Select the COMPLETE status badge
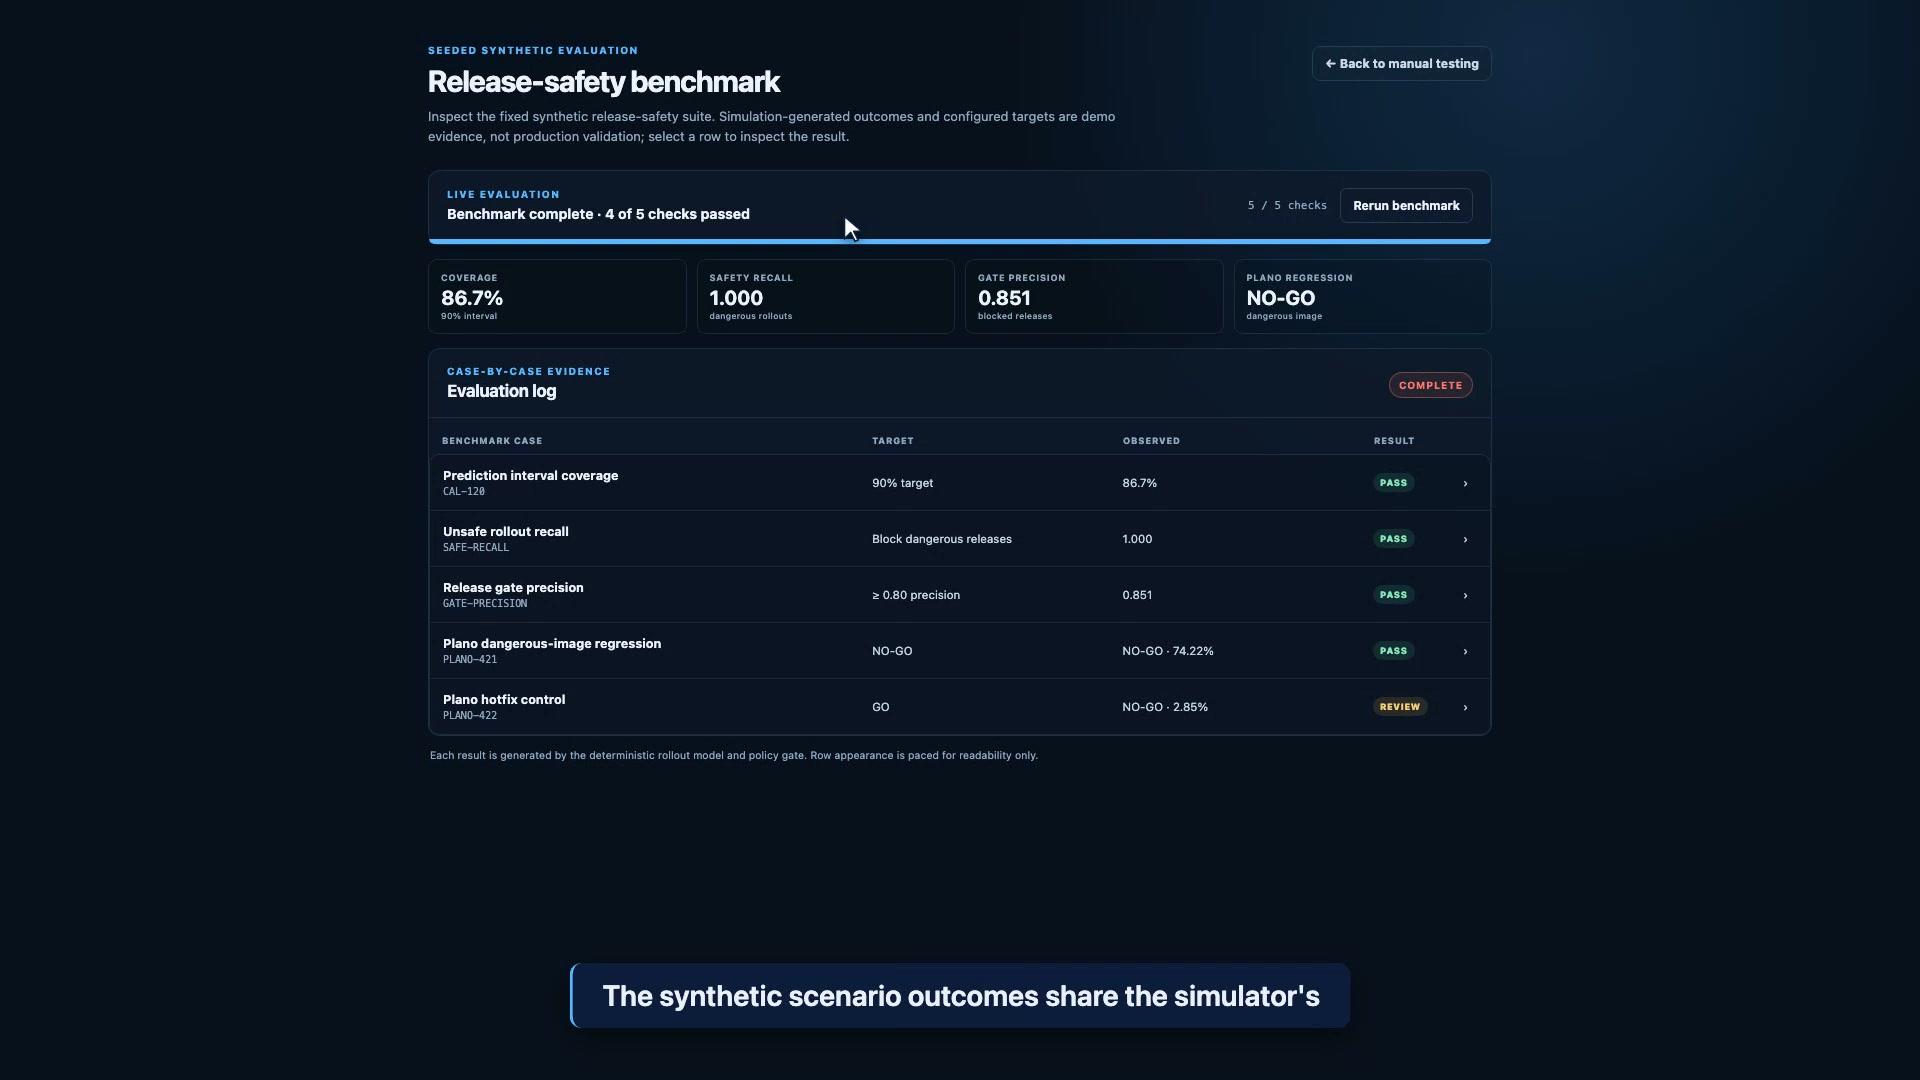 [x=1430, y=385]
